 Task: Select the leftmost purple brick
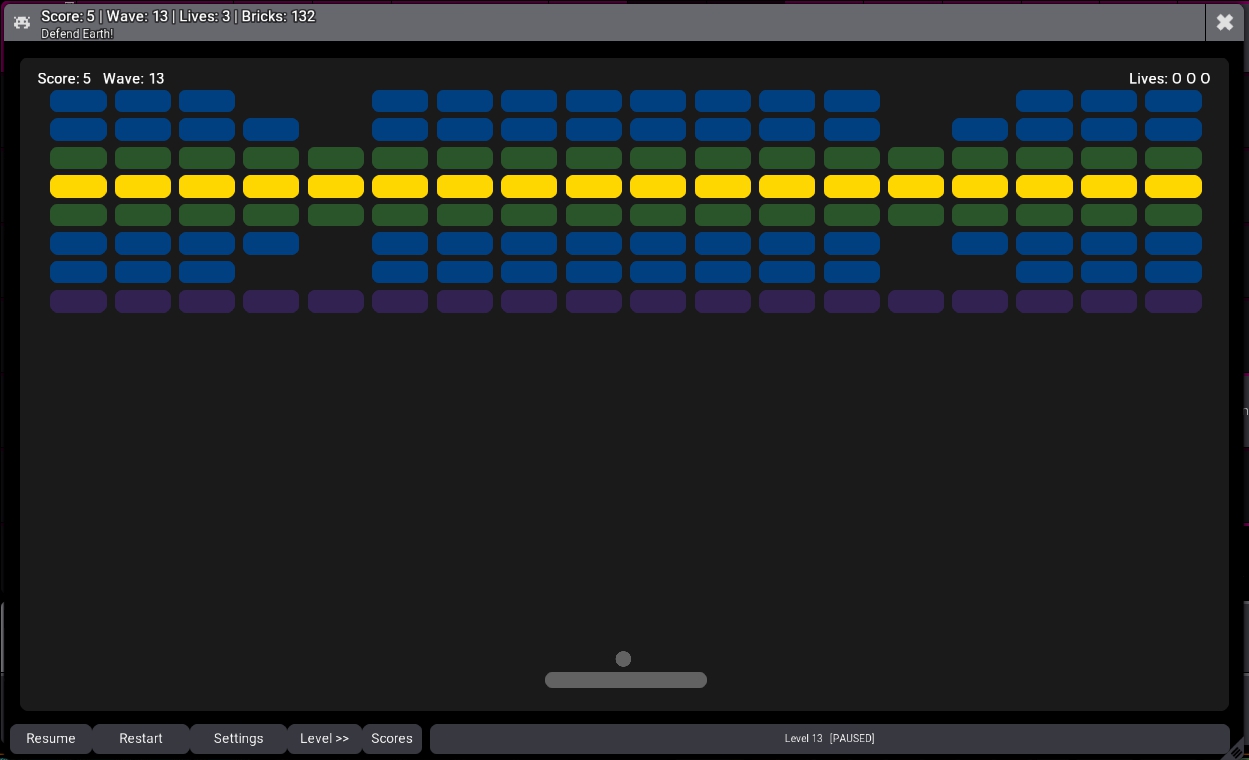(78, 301)
